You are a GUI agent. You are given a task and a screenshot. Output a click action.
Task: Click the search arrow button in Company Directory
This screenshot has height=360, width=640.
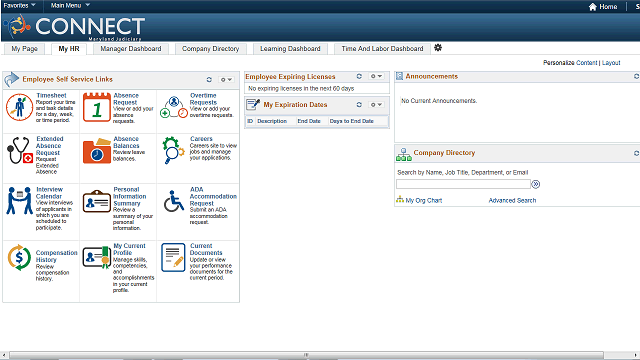pos(536,184)
